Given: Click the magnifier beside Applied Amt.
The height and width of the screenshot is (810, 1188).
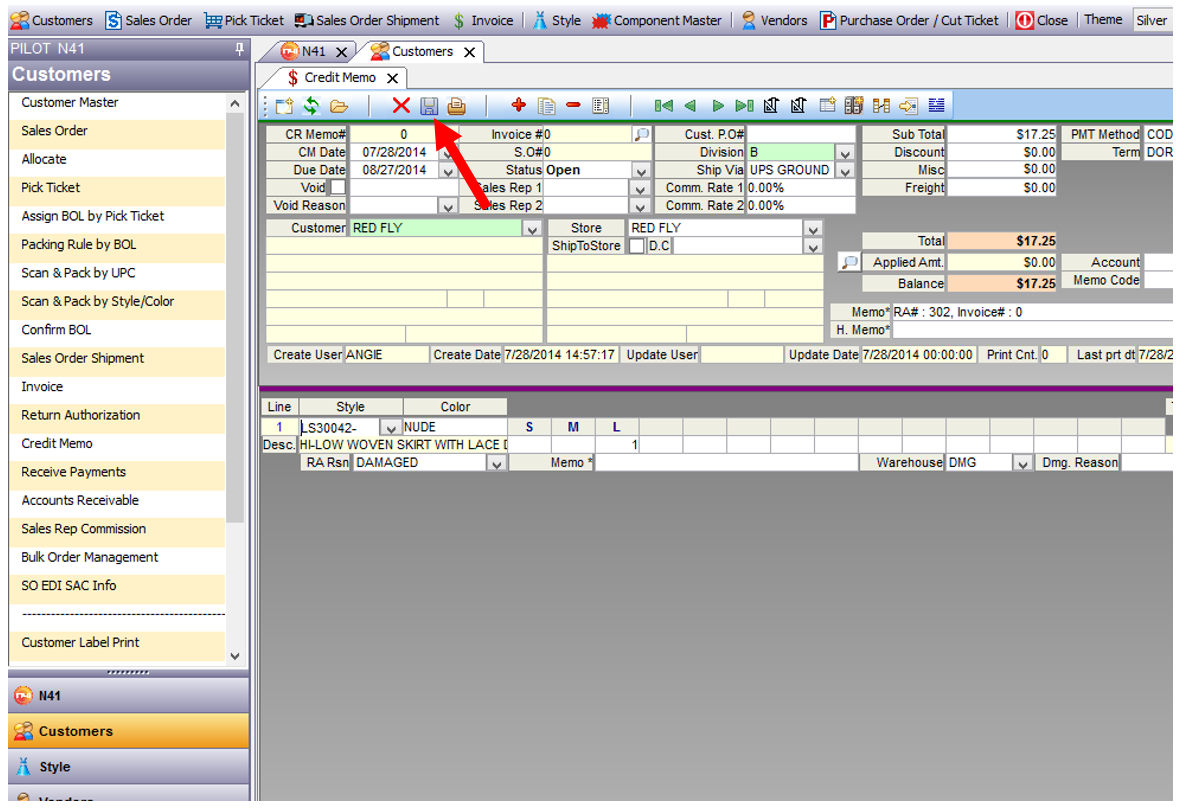Looking at the screenshot, I should (x=849, y=262).
